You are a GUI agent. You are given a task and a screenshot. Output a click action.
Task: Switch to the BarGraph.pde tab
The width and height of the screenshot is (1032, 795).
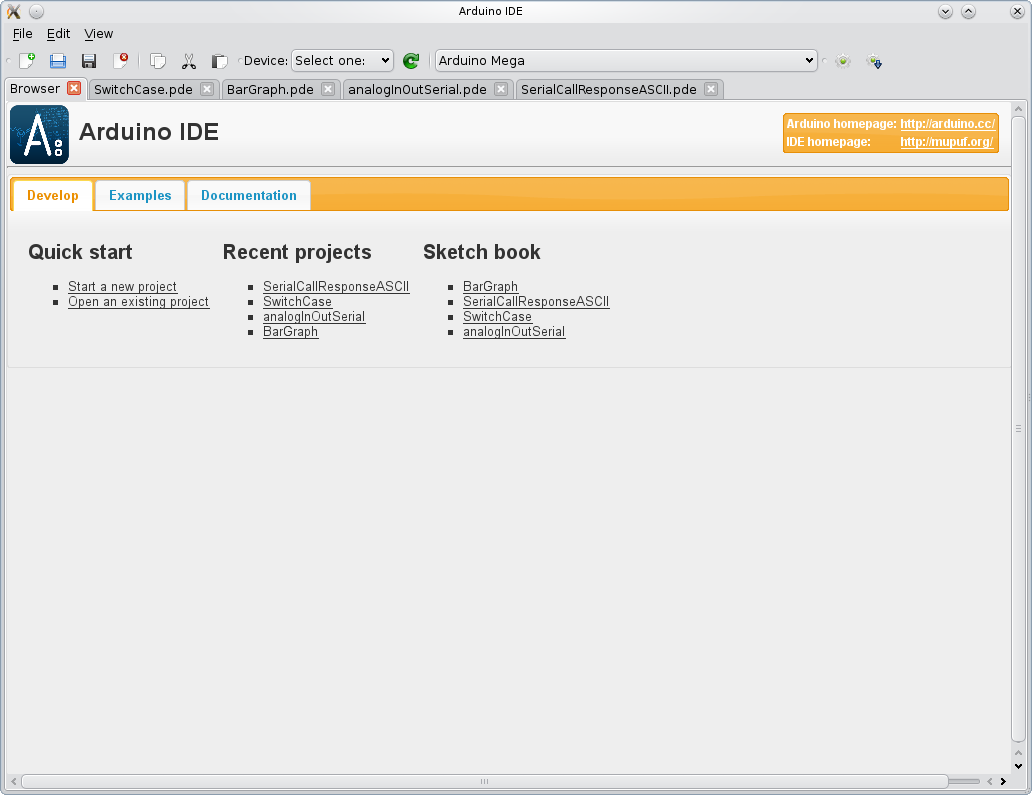pos(270,90)
